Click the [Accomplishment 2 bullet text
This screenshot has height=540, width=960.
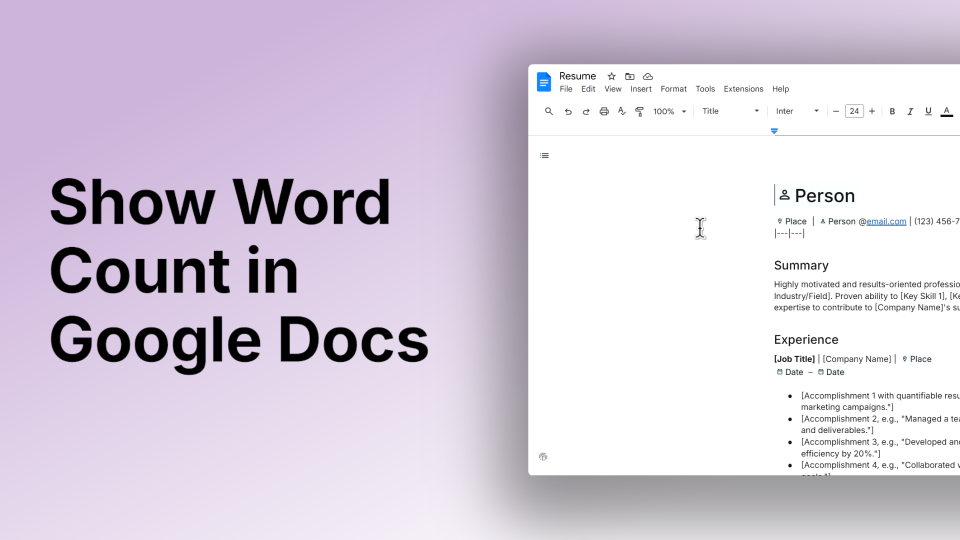tap(880, 424)
